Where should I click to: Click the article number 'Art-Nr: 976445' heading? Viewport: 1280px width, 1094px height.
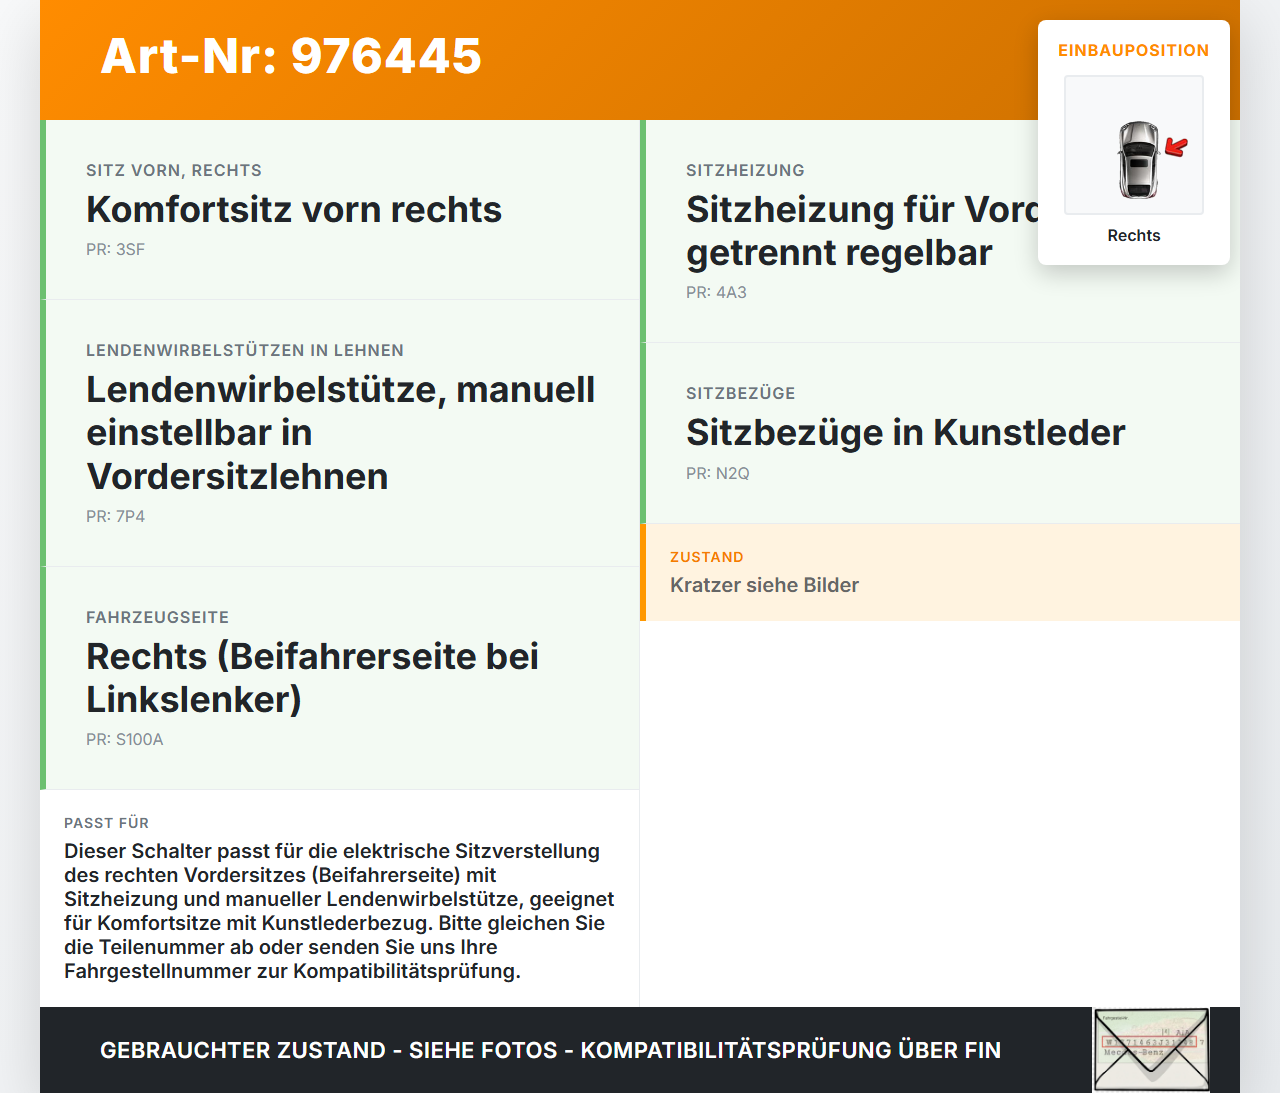point(290,58)
